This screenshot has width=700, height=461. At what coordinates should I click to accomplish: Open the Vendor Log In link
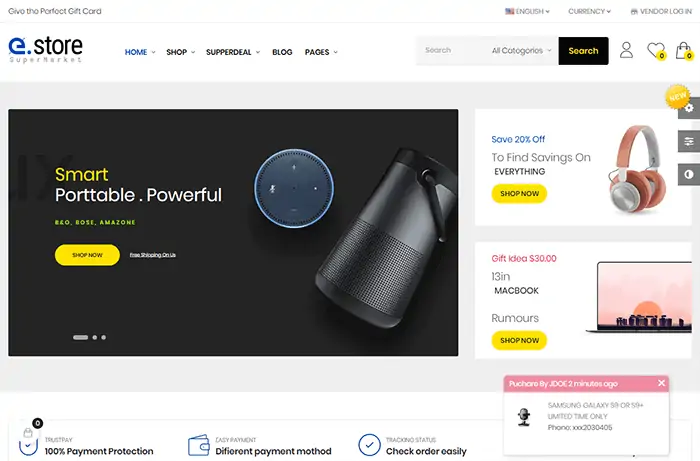(661, 11)
